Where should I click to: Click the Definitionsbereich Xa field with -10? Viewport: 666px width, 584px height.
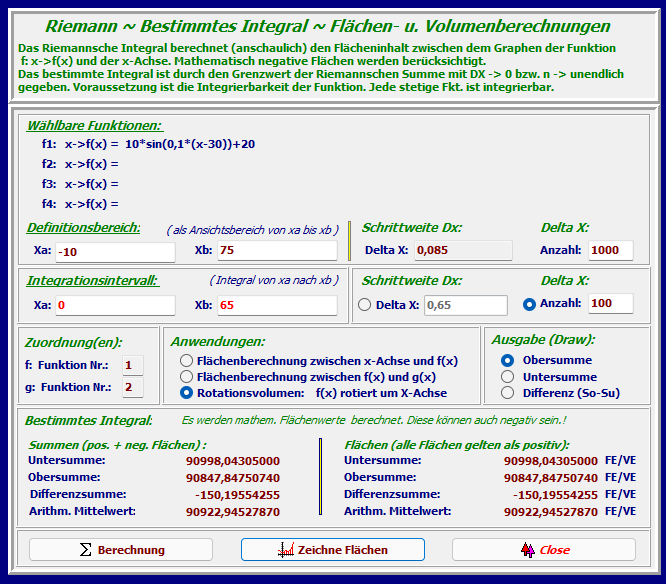pos(114,250)
